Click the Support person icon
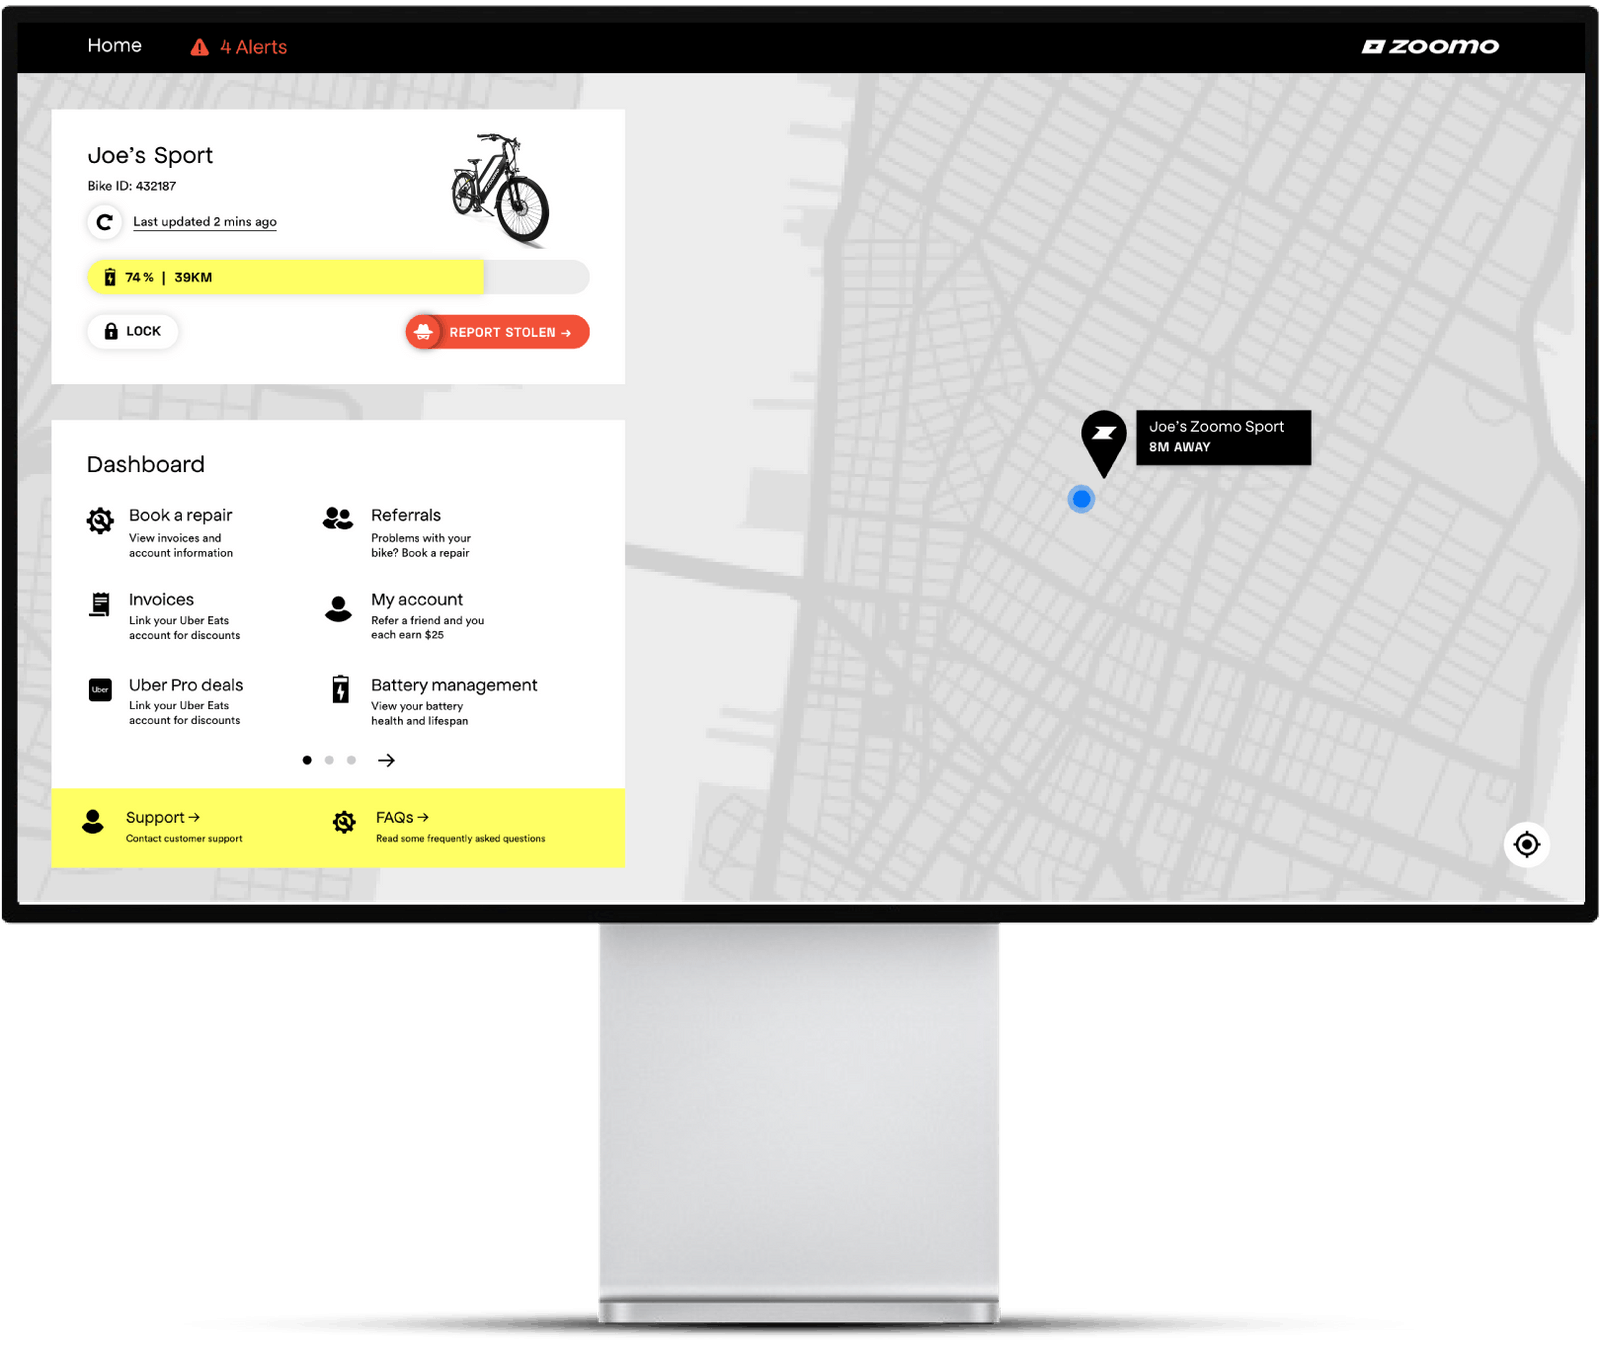The image size is (1600, 1360). (x=93, y=822)
